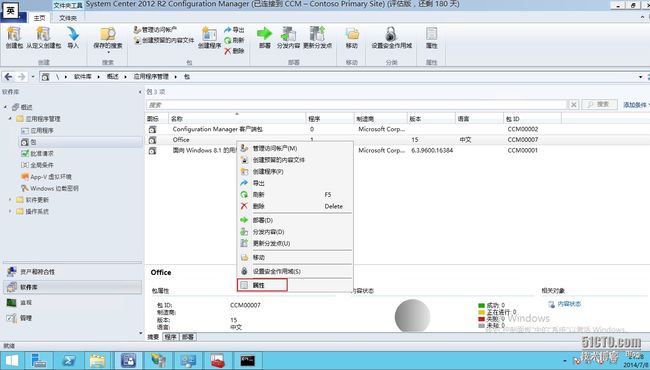This screenshot has height=370, width=650.
Task: Choose 分发内容(D) from context menu
Action: [295, 232]
